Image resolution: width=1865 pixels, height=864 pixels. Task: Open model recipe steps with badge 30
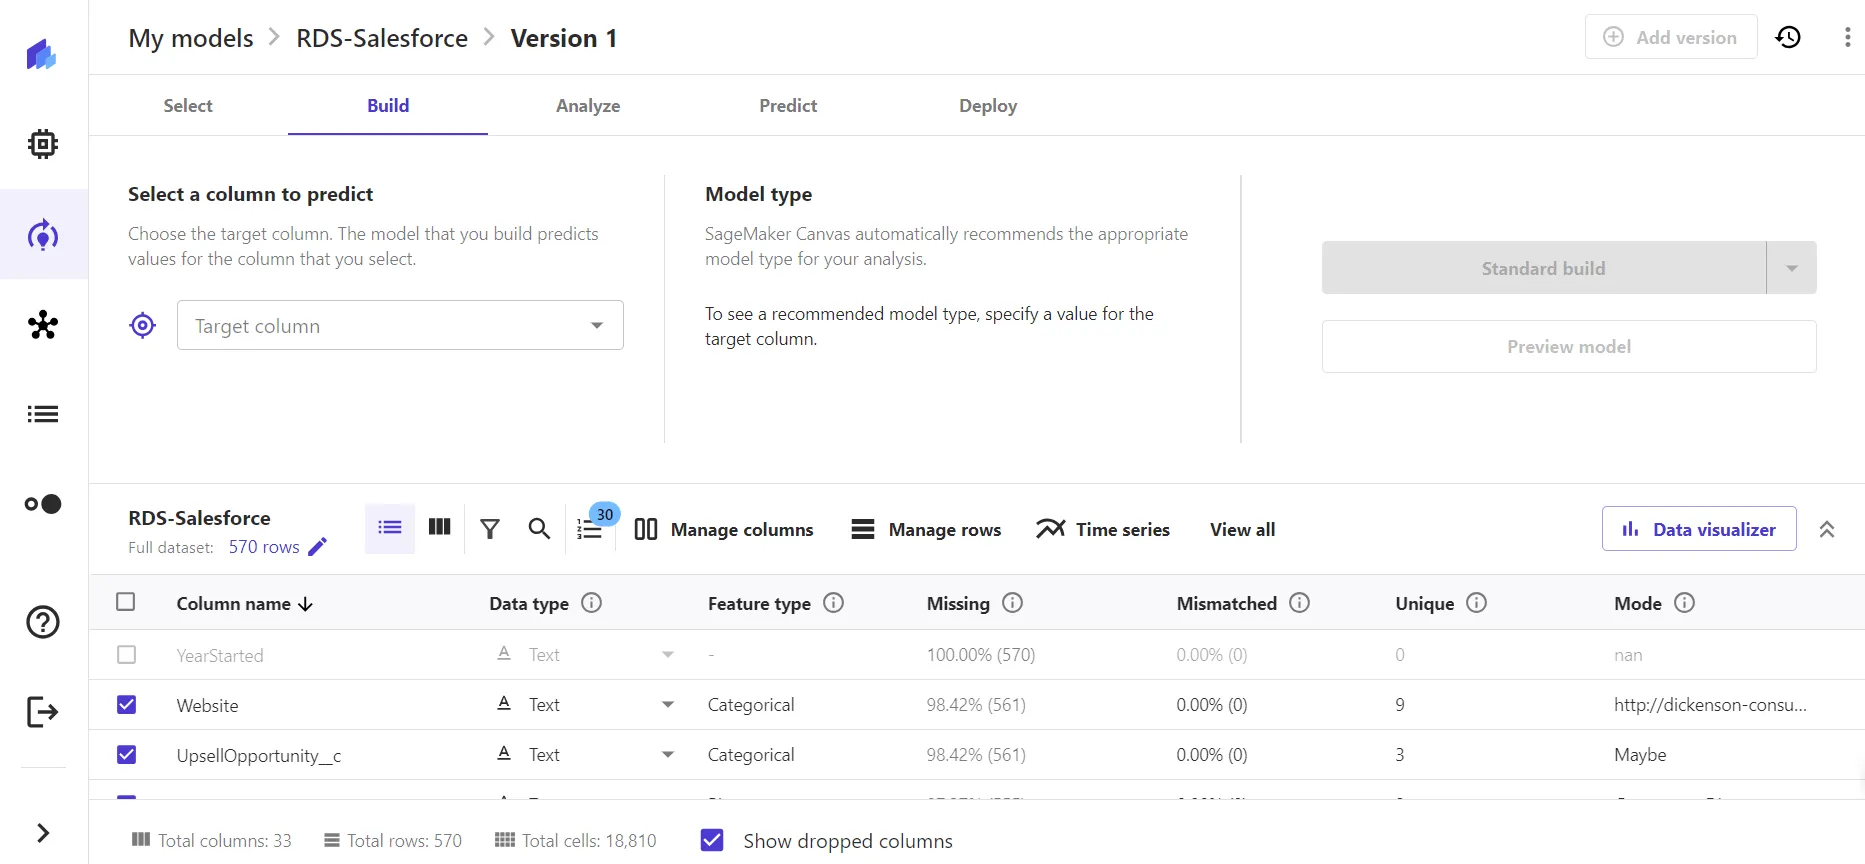pos(591,529)
